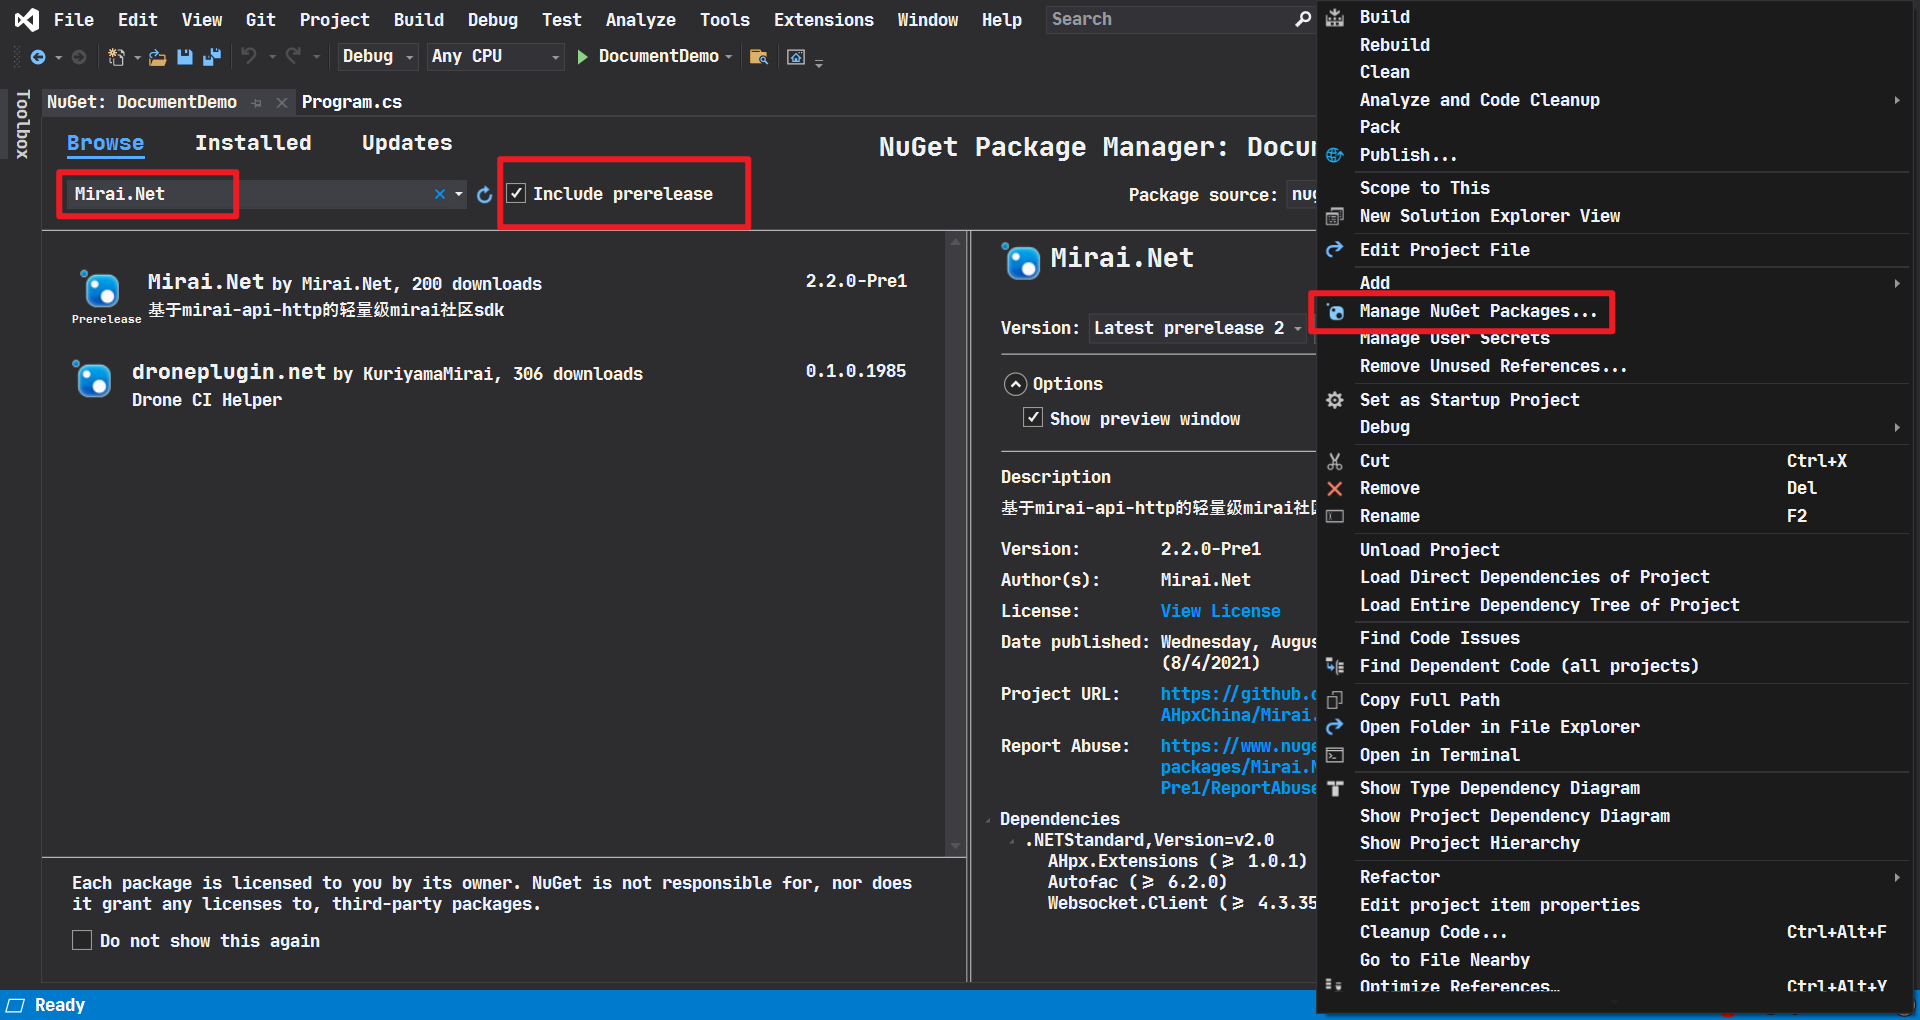1920x1020 pixels.
Task: Check the Do not show this again box
Action: click(82, 940)
